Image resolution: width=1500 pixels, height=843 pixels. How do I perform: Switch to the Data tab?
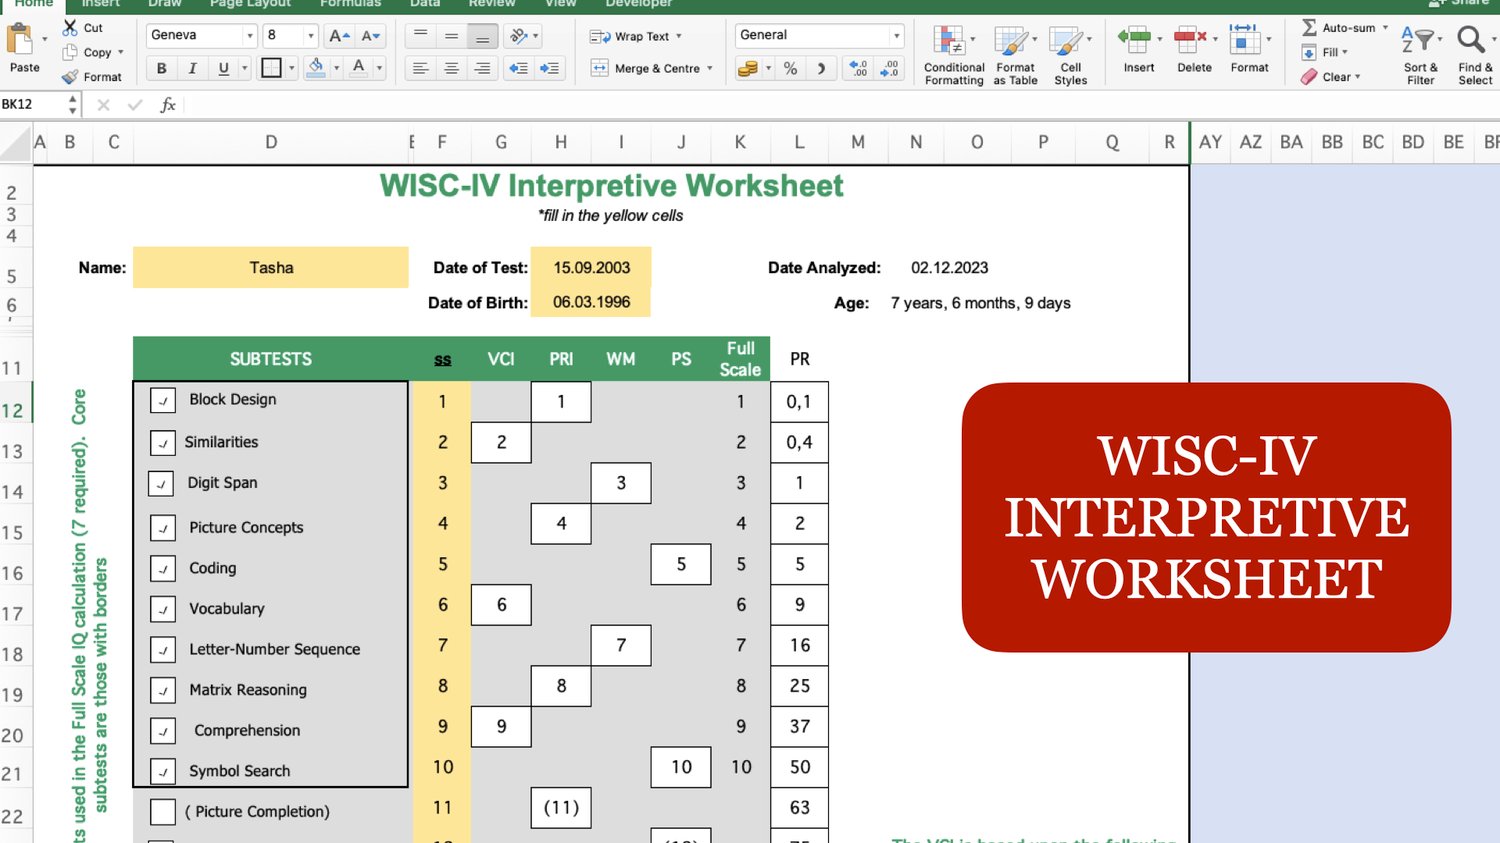[425, 4]
